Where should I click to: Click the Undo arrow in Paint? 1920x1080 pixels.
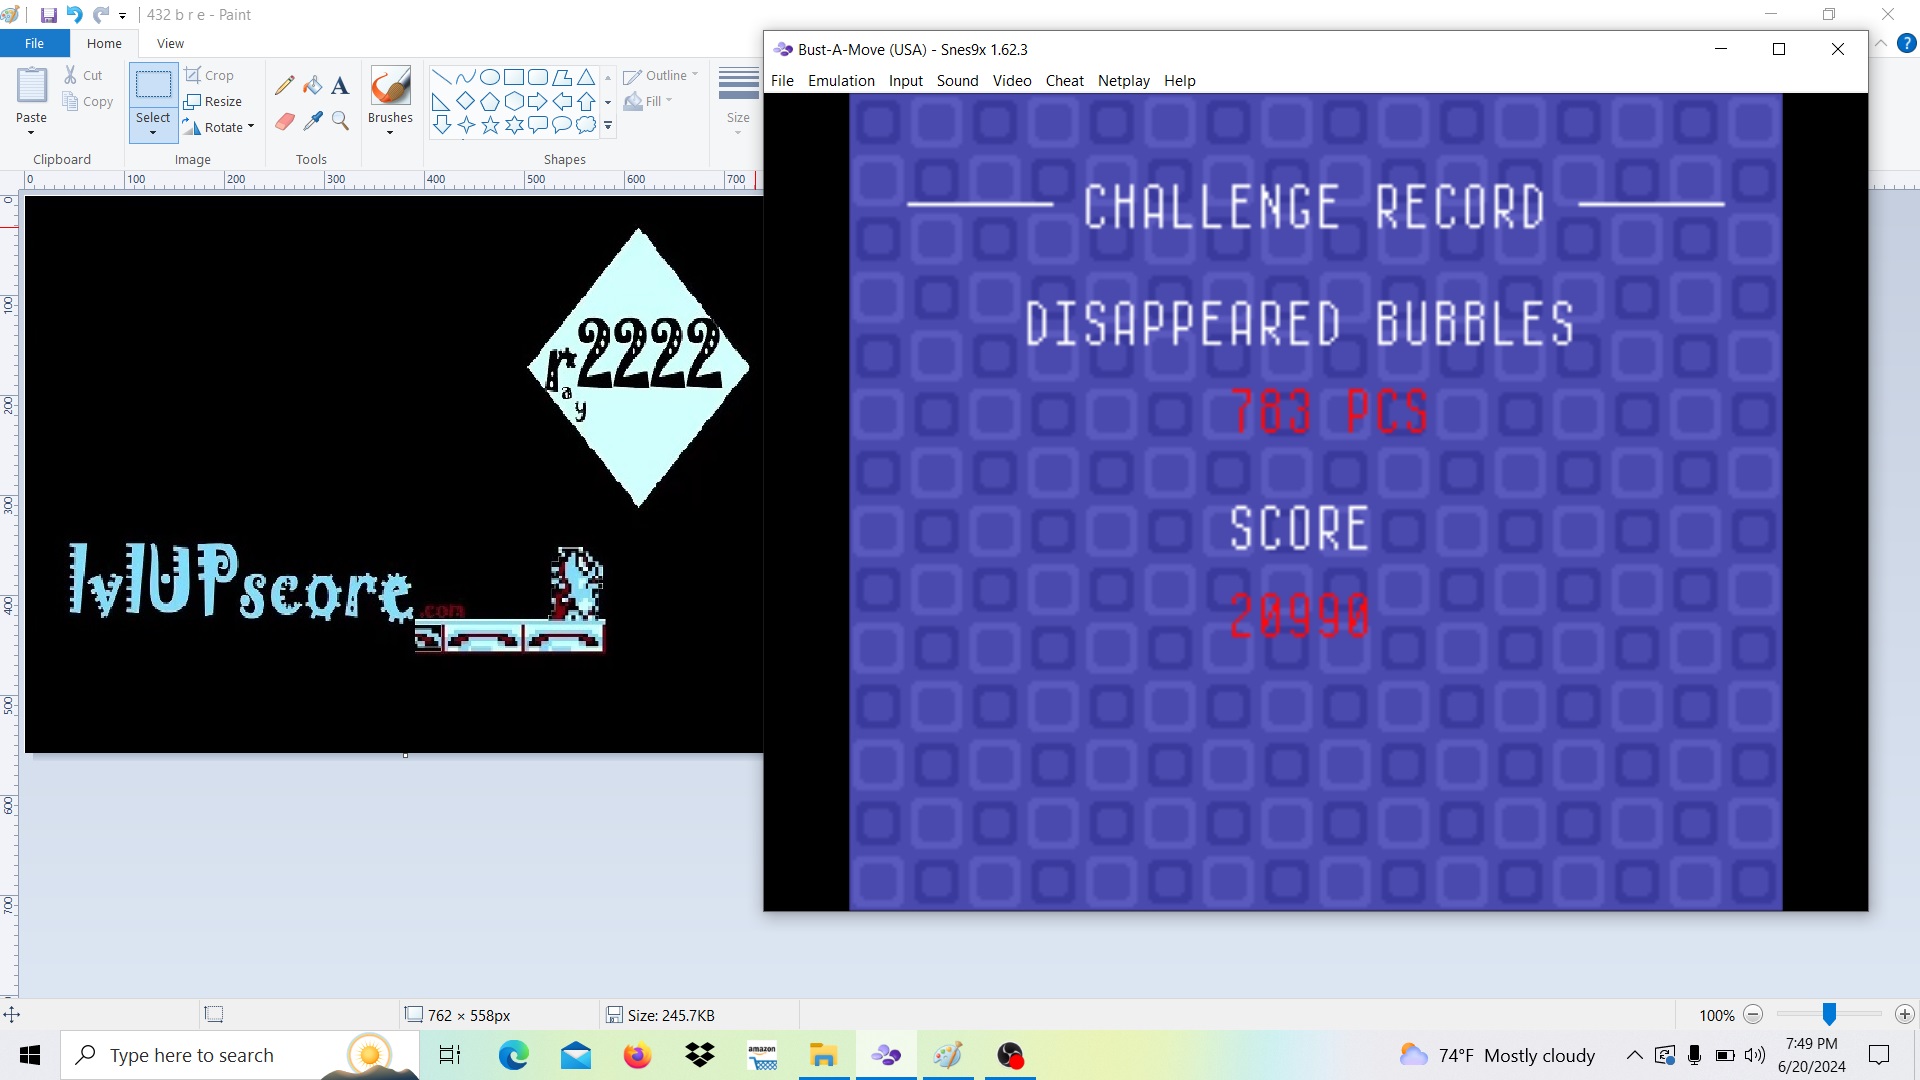(x=74, y=15)
